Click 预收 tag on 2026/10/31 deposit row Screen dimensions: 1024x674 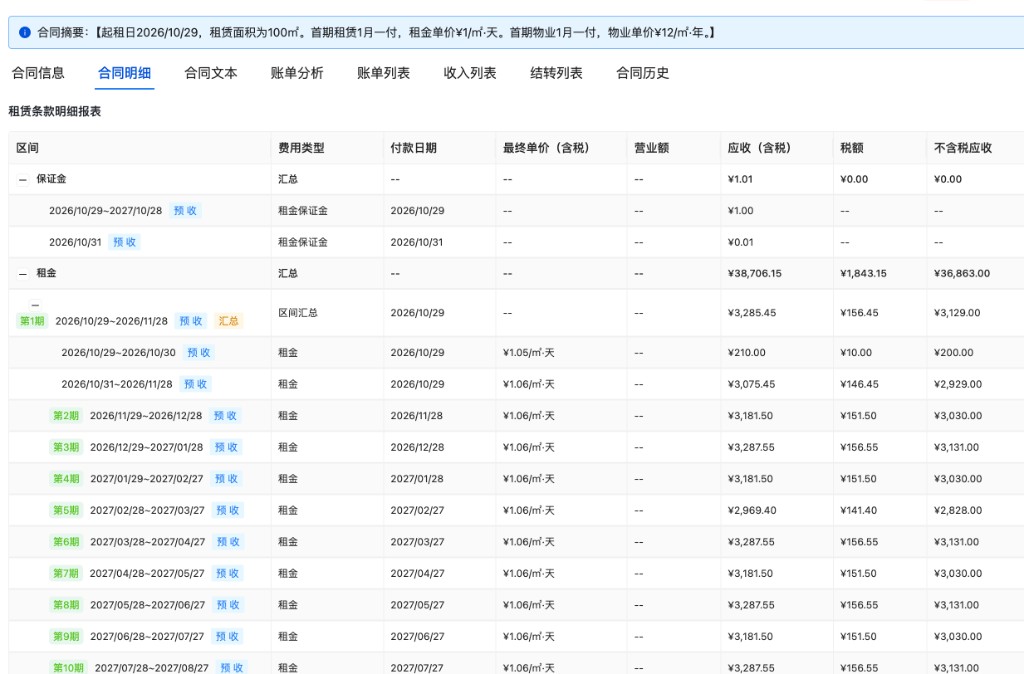pos(124,242)
